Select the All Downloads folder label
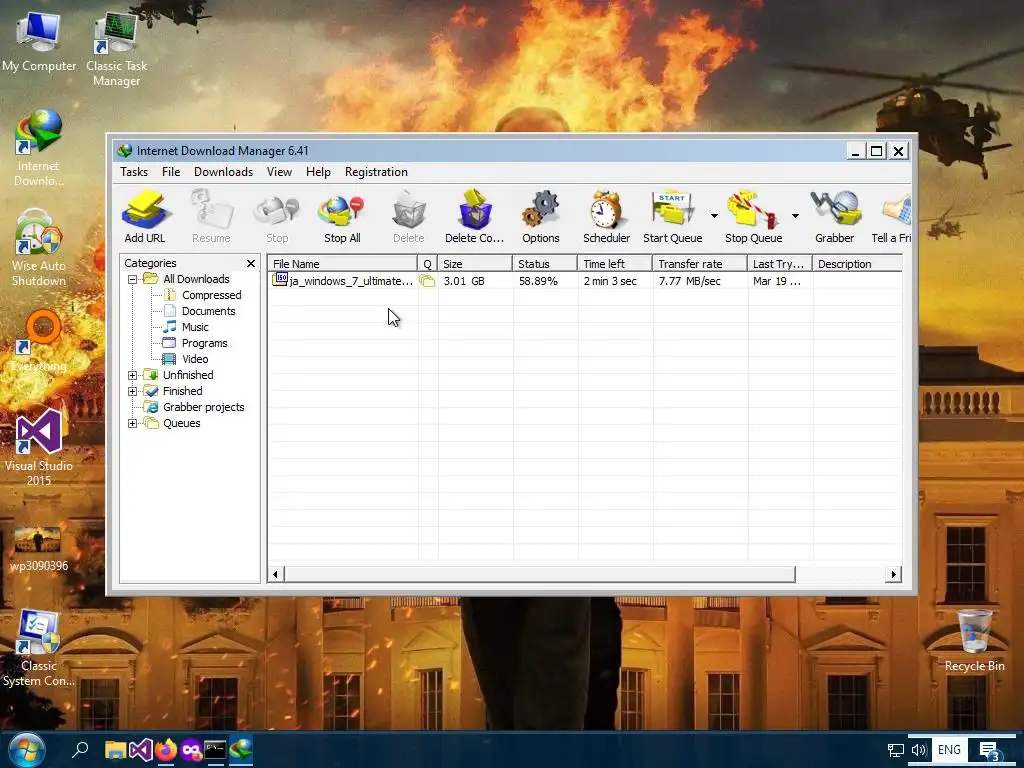This screenshot has width=1024, height=768. tap(196, 280)
